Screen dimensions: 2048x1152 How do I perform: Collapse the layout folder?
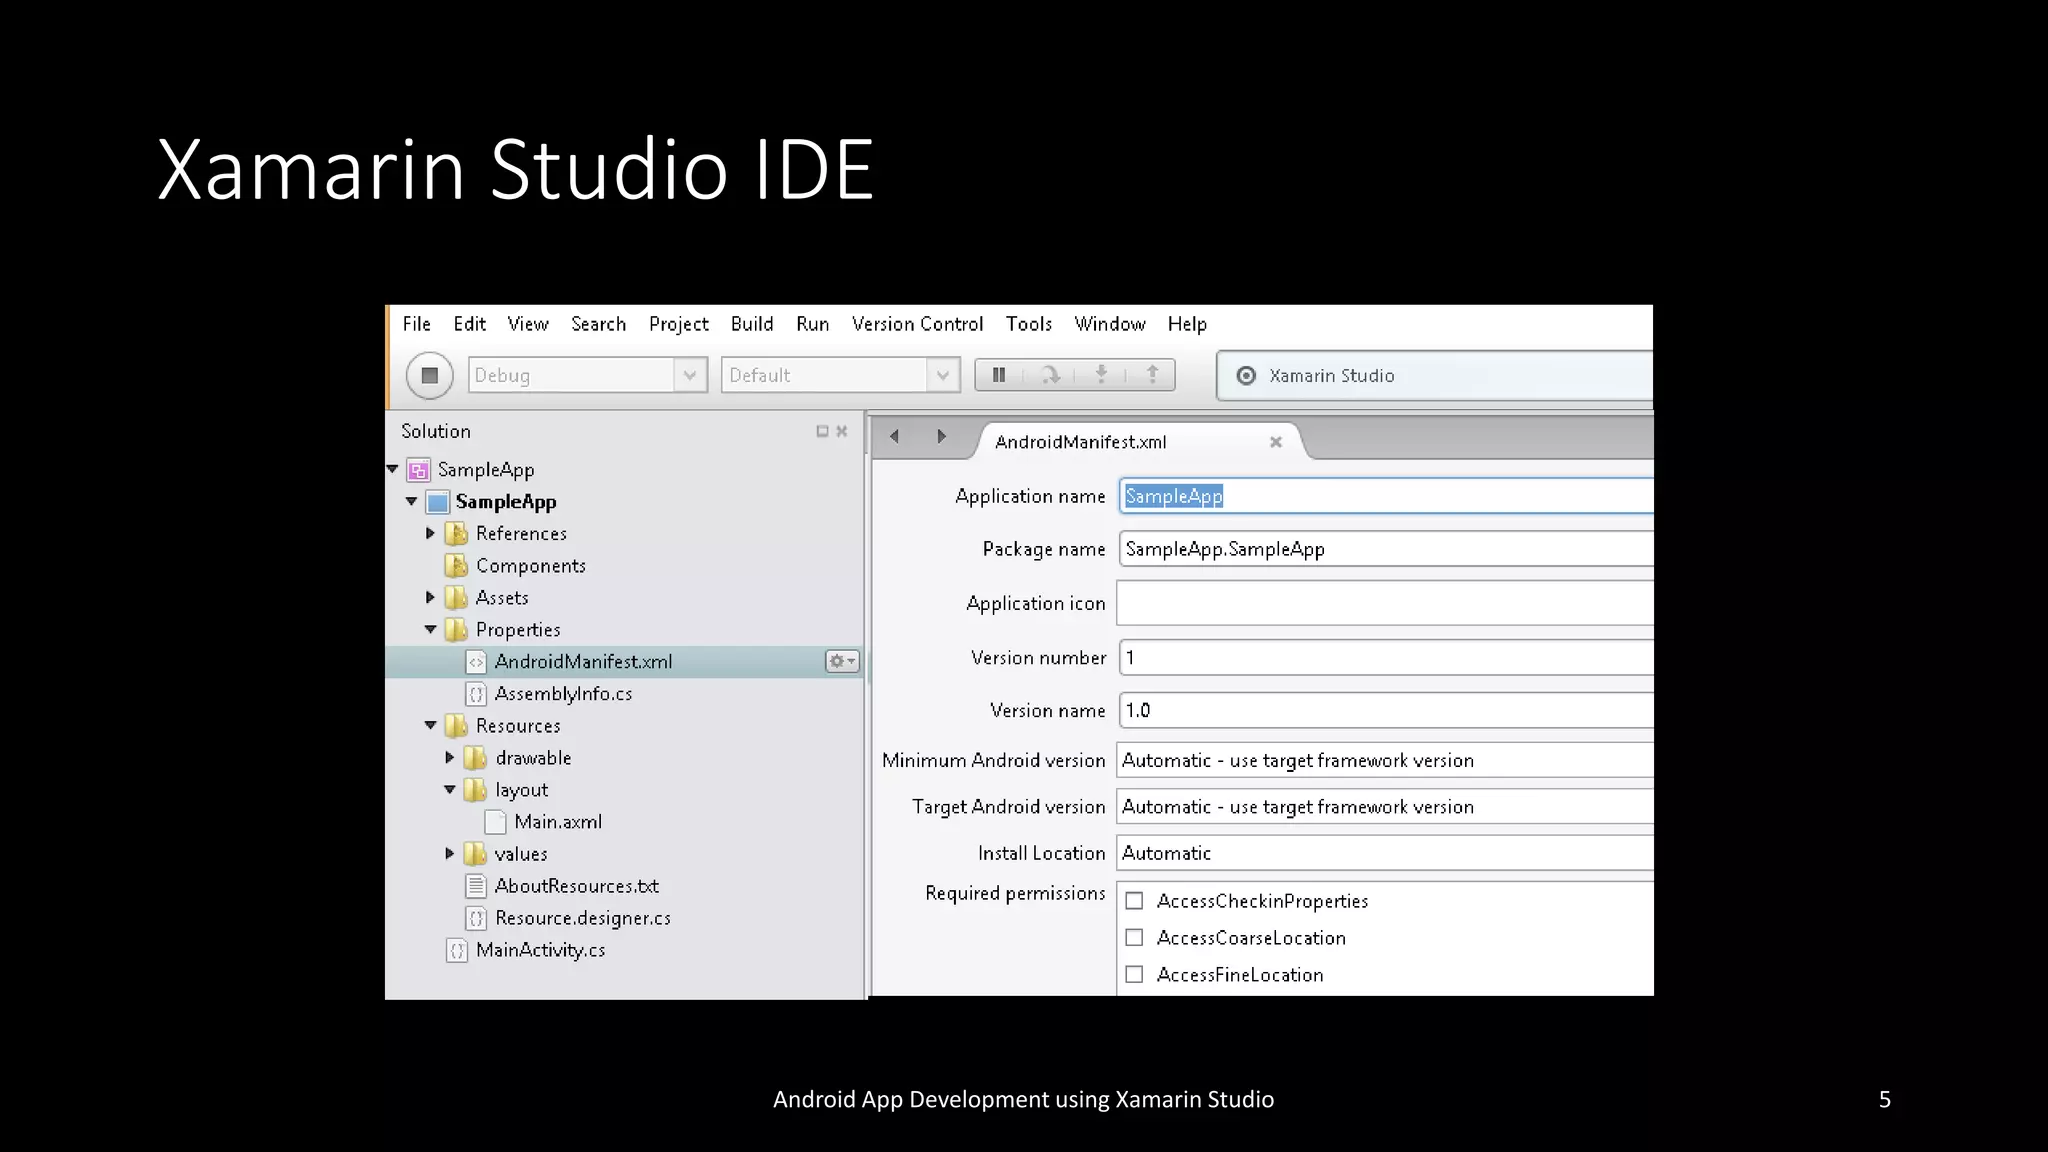tap(450, 789)
